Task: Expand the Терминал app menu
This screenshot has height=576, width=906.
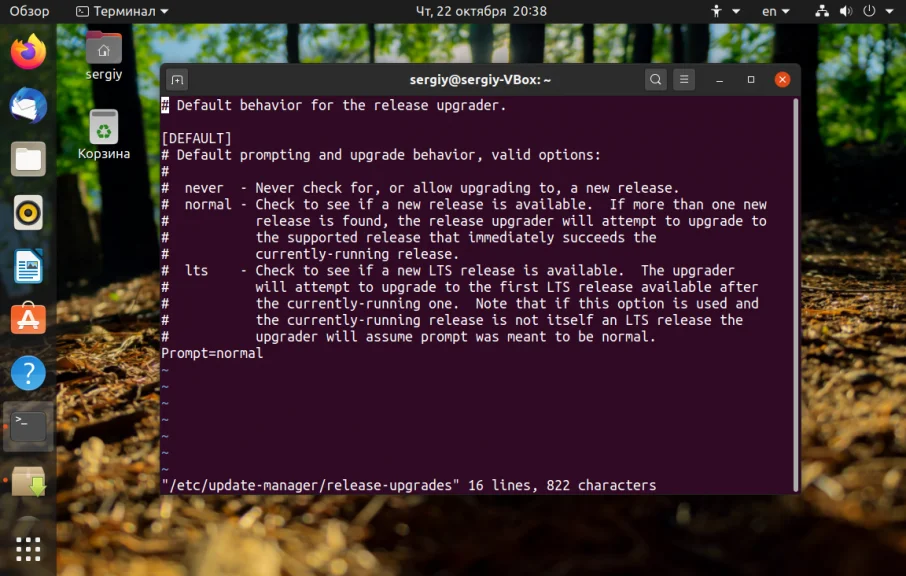Action: 123,11
